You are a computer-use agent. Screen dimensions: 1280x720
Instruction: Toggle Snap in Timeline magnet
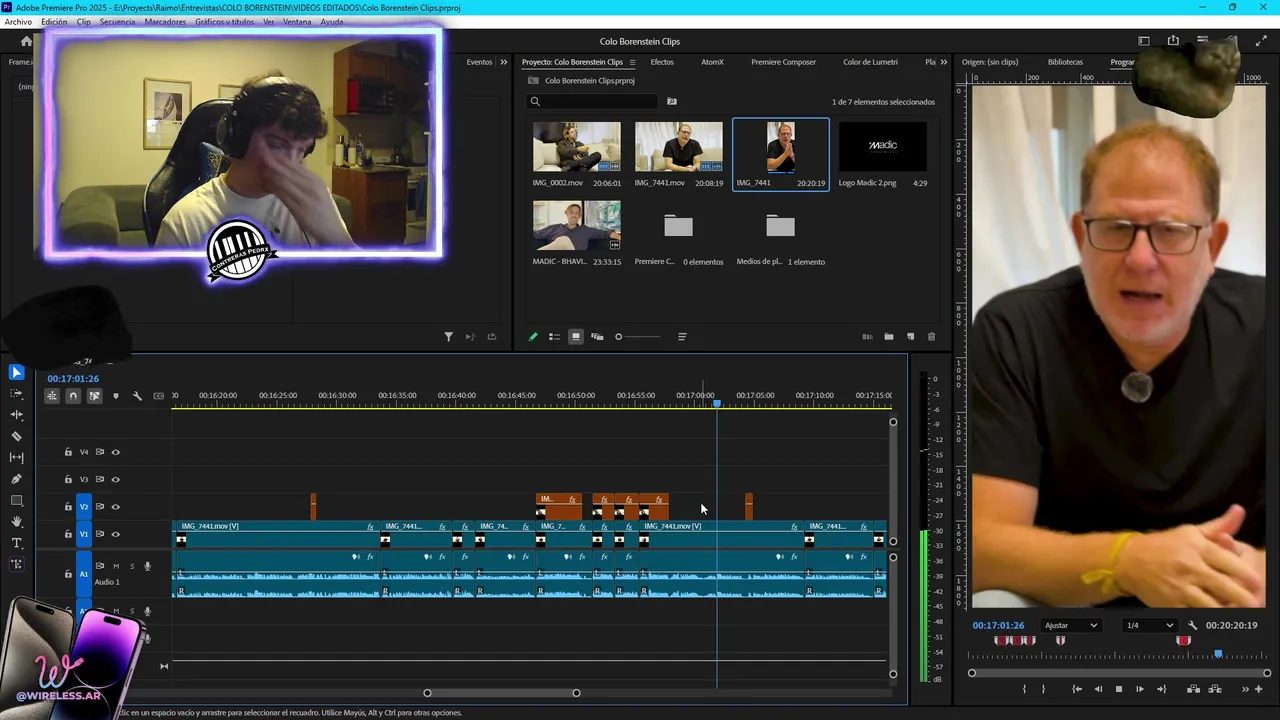[73, 396]
